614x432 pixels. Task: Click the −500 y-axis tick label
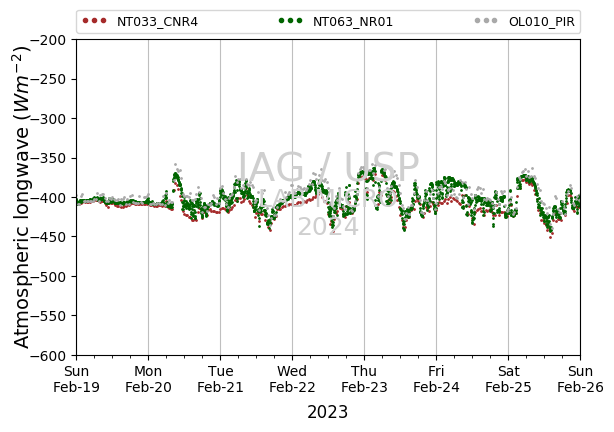coord(50,277)
